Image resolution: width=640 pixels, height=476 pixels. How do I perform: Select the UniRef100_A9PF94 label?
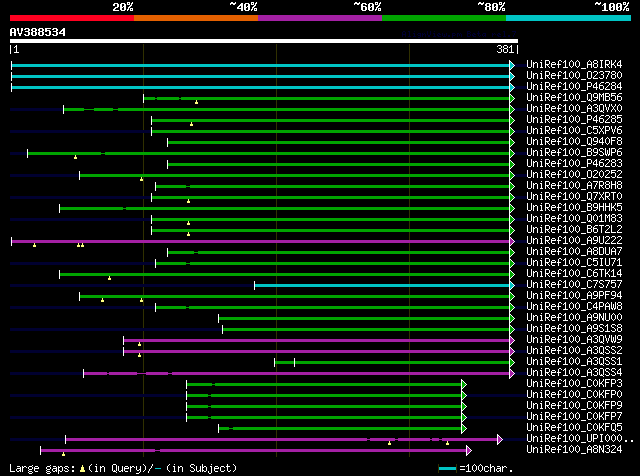[x=574, y=296]
